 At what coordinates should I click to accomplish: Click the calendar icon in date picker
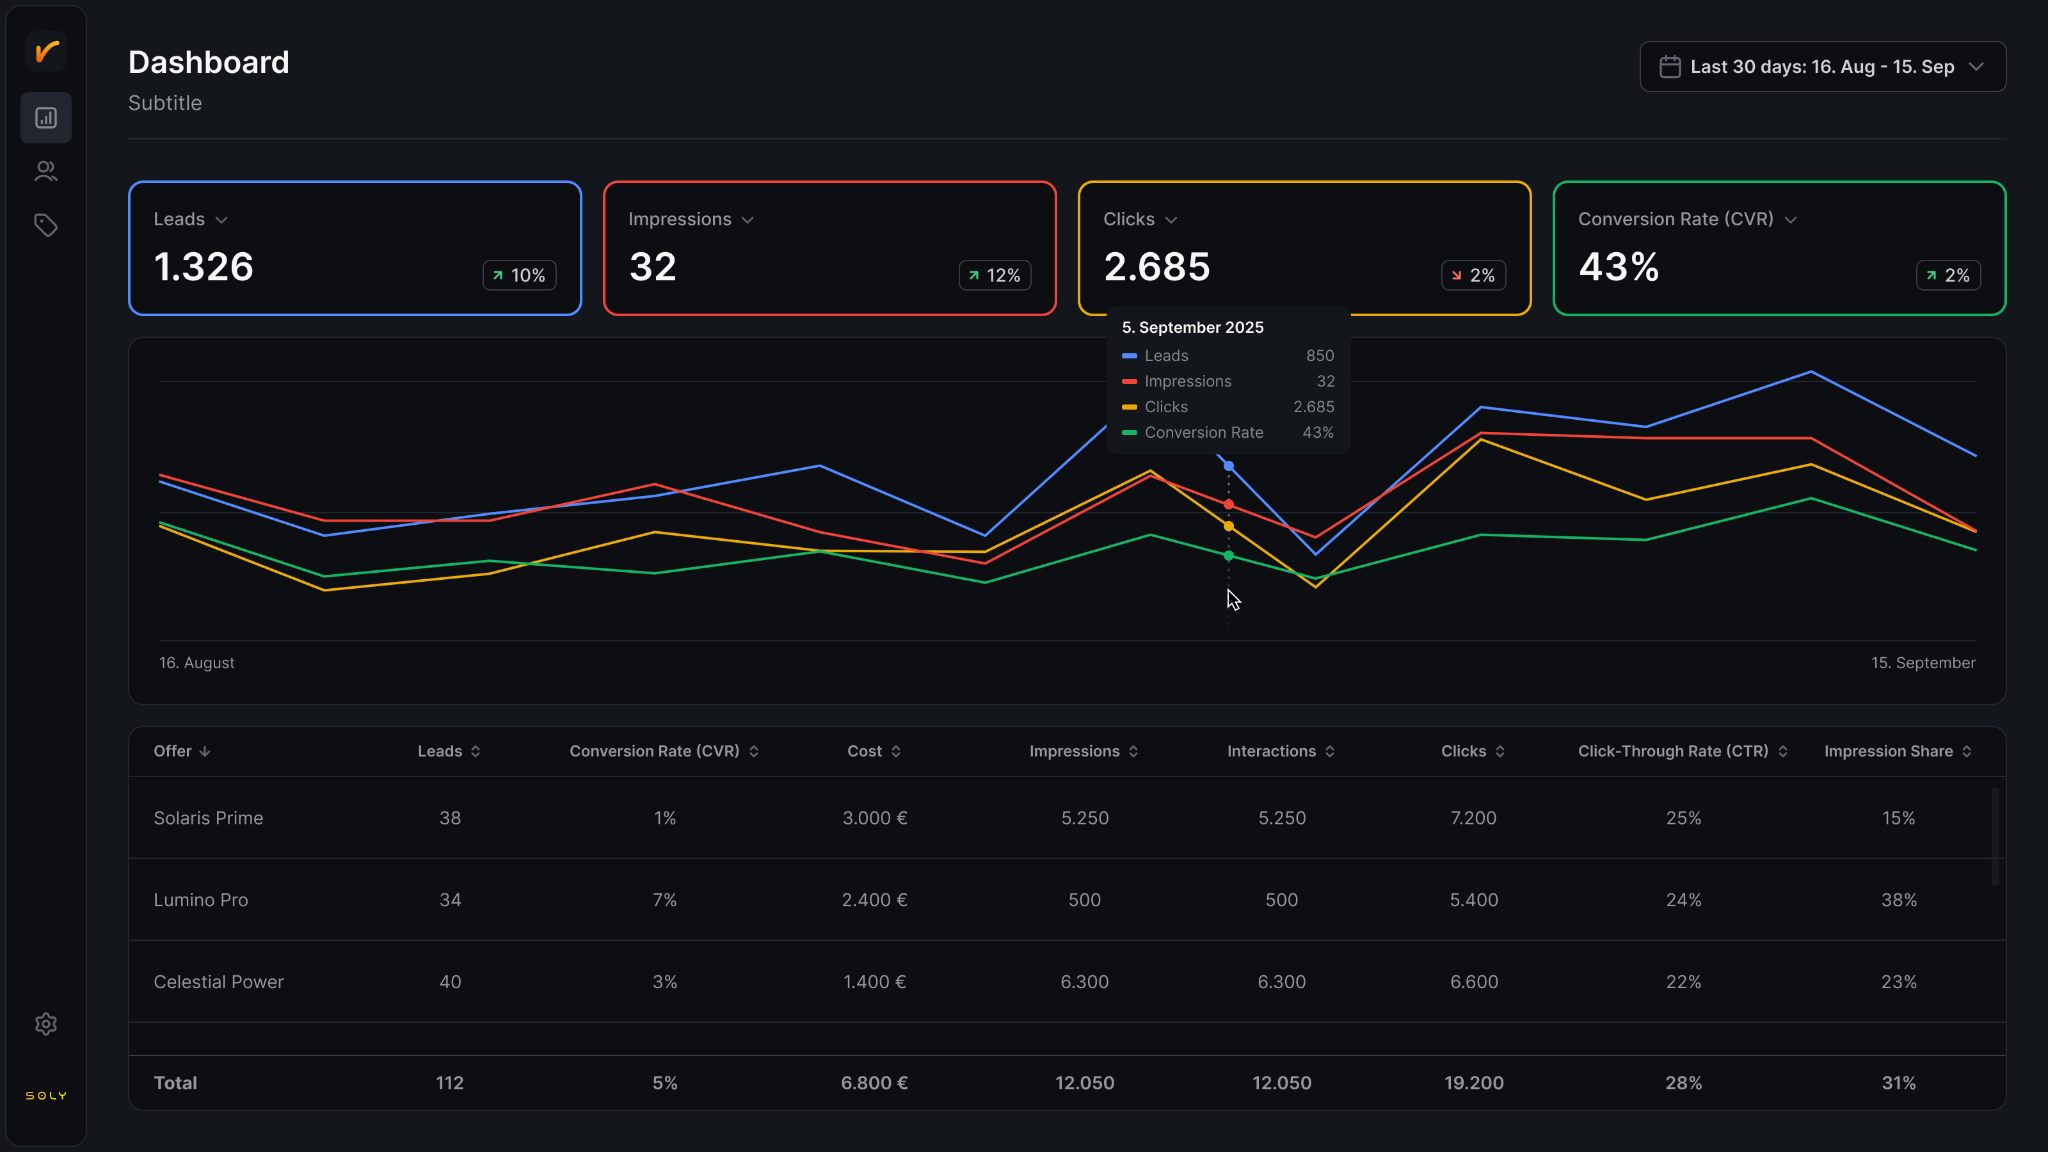1670,67
